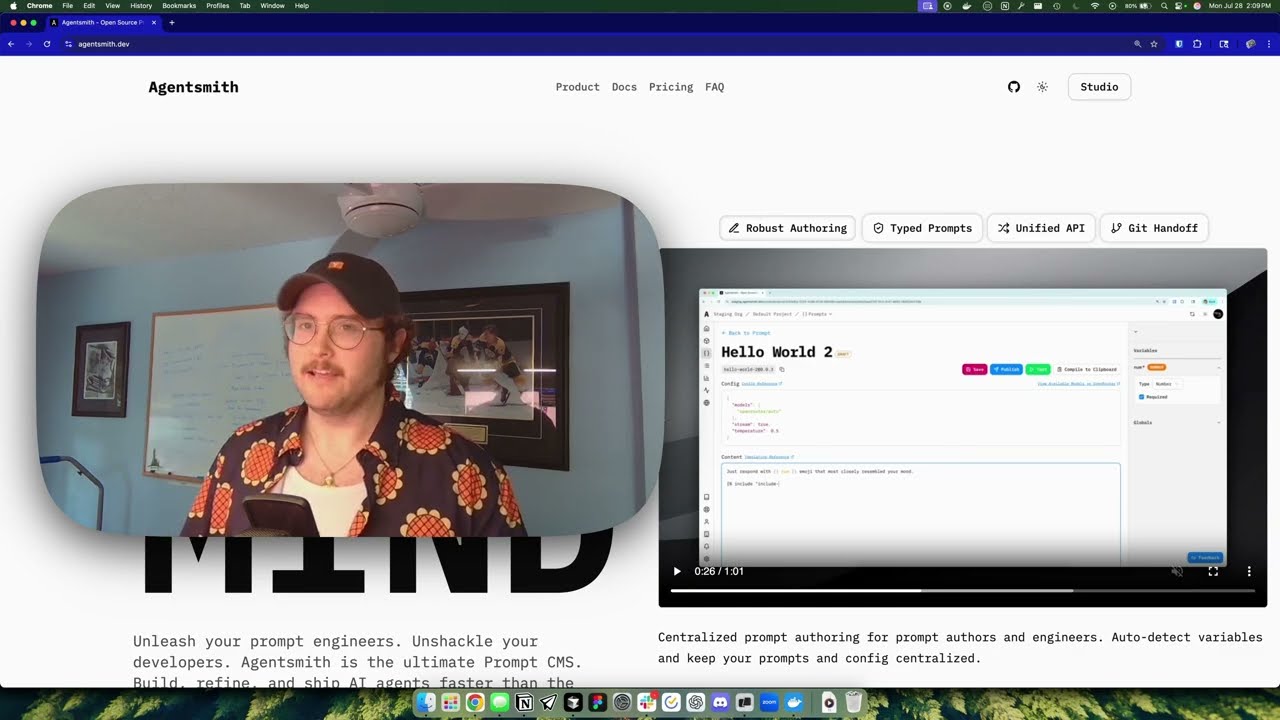Open Spotlight search in menu bar
1280x720 pixels.
click(1164, 6)
